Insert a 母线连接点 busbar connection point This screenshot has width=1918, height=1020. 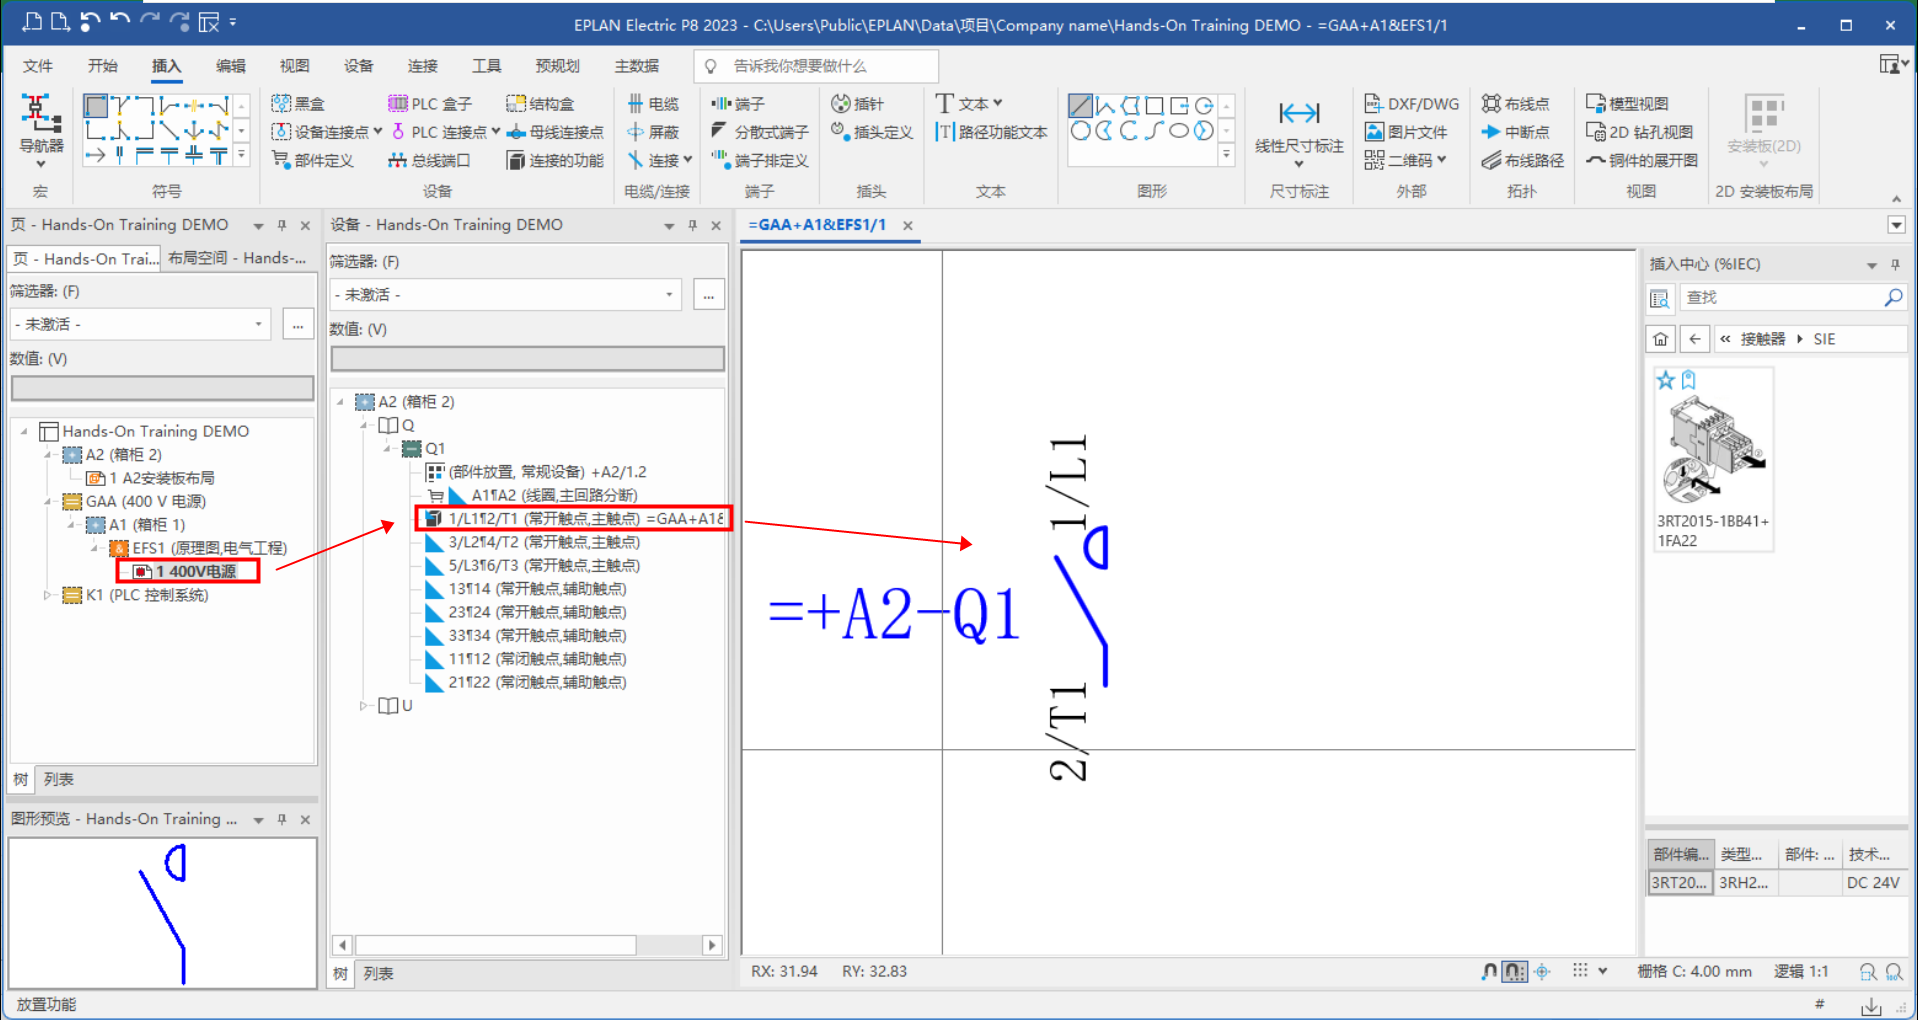pos(555,132)
